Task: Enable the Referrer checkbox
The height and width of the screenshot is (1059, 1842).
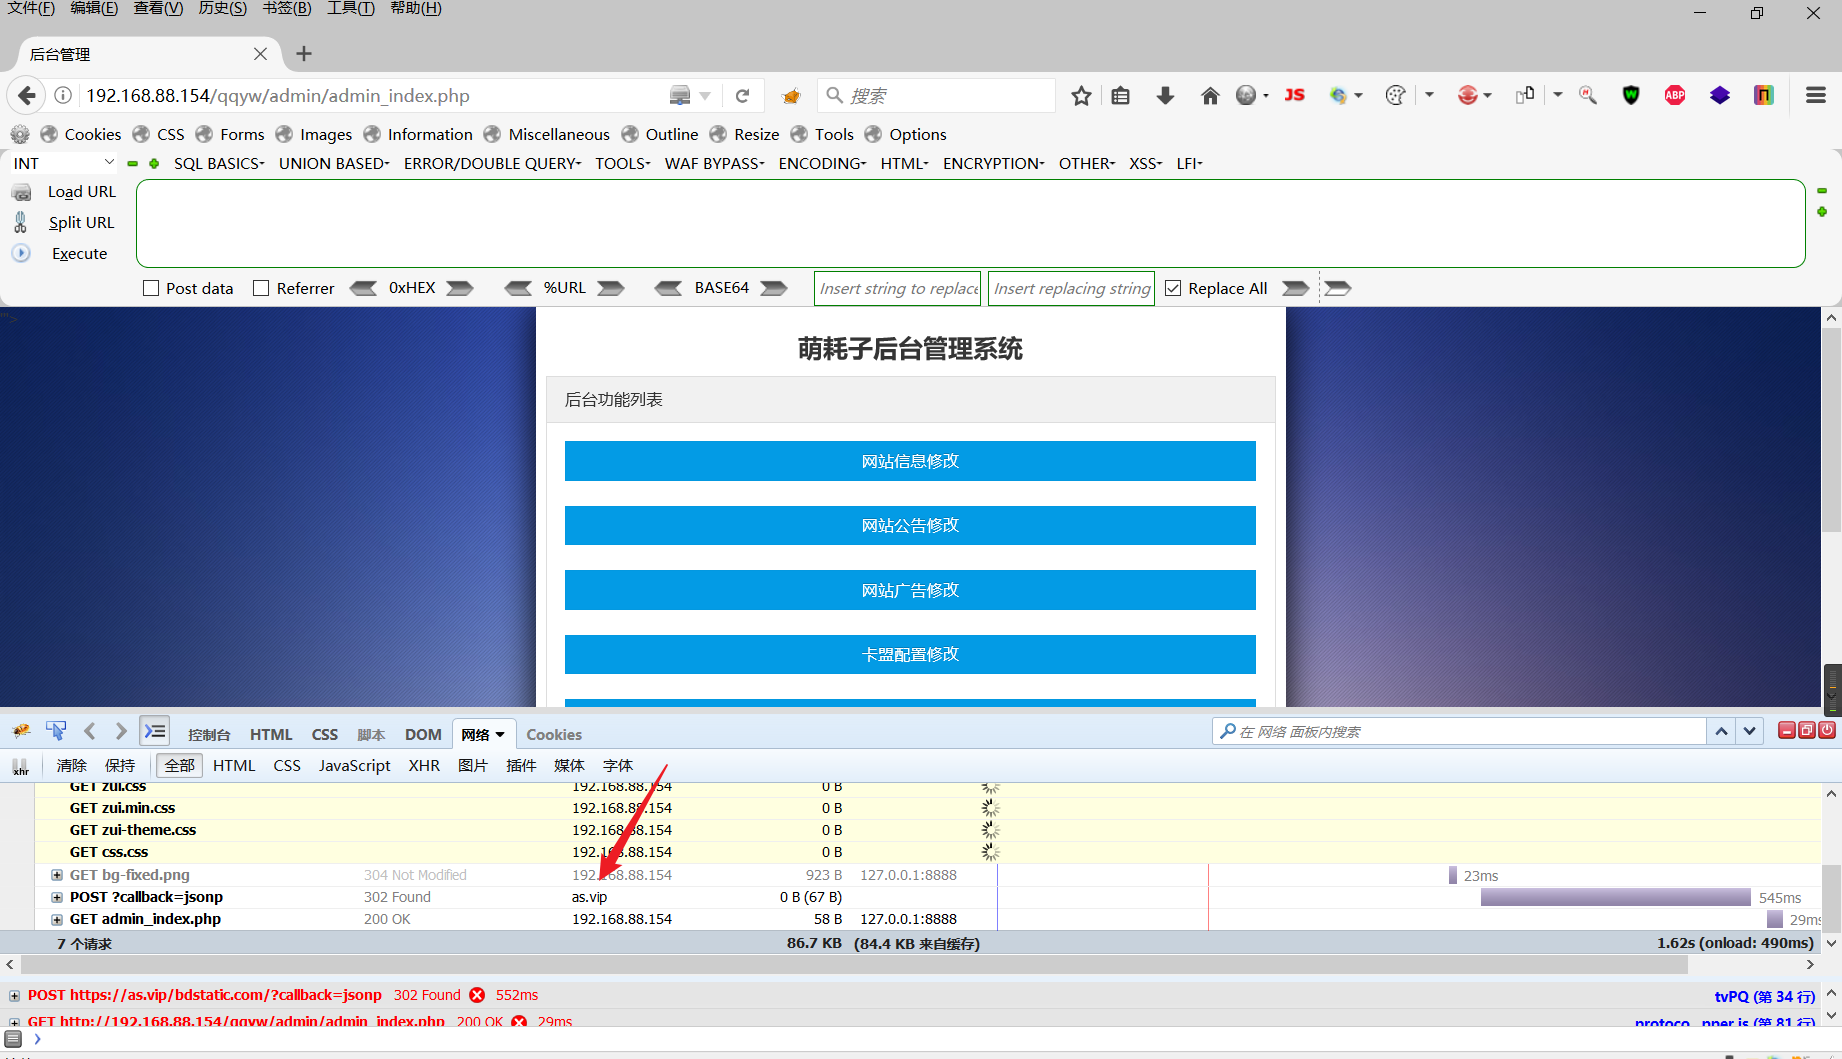Action: 261,288
